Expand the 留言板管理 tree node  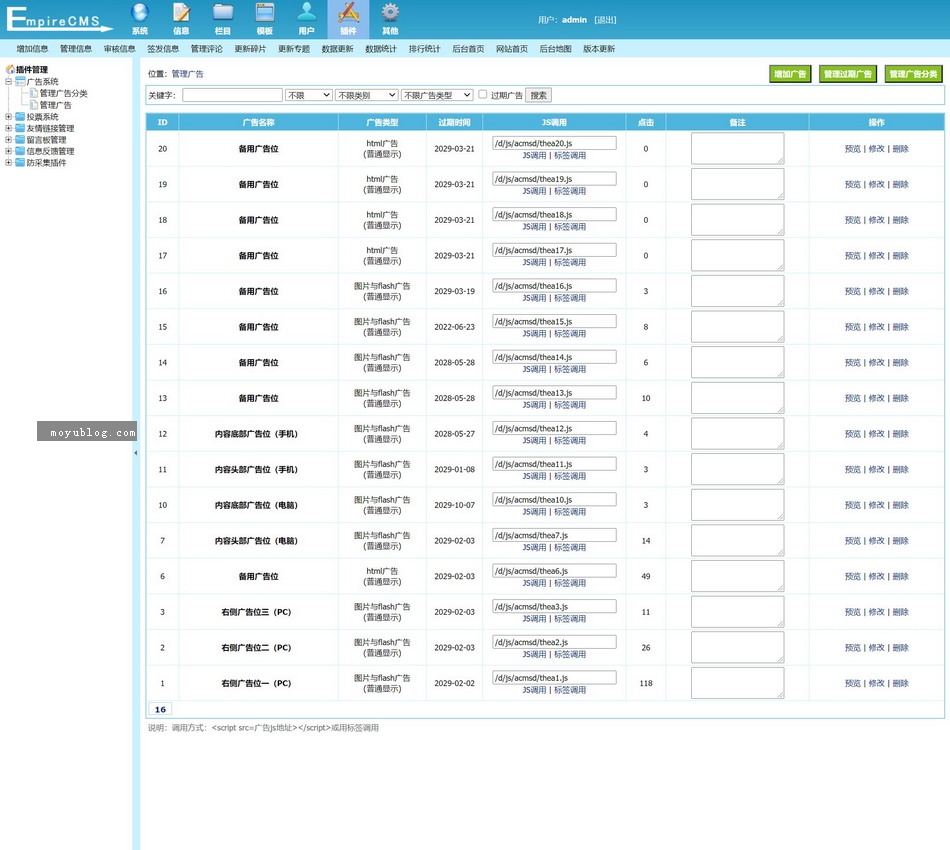8,139
